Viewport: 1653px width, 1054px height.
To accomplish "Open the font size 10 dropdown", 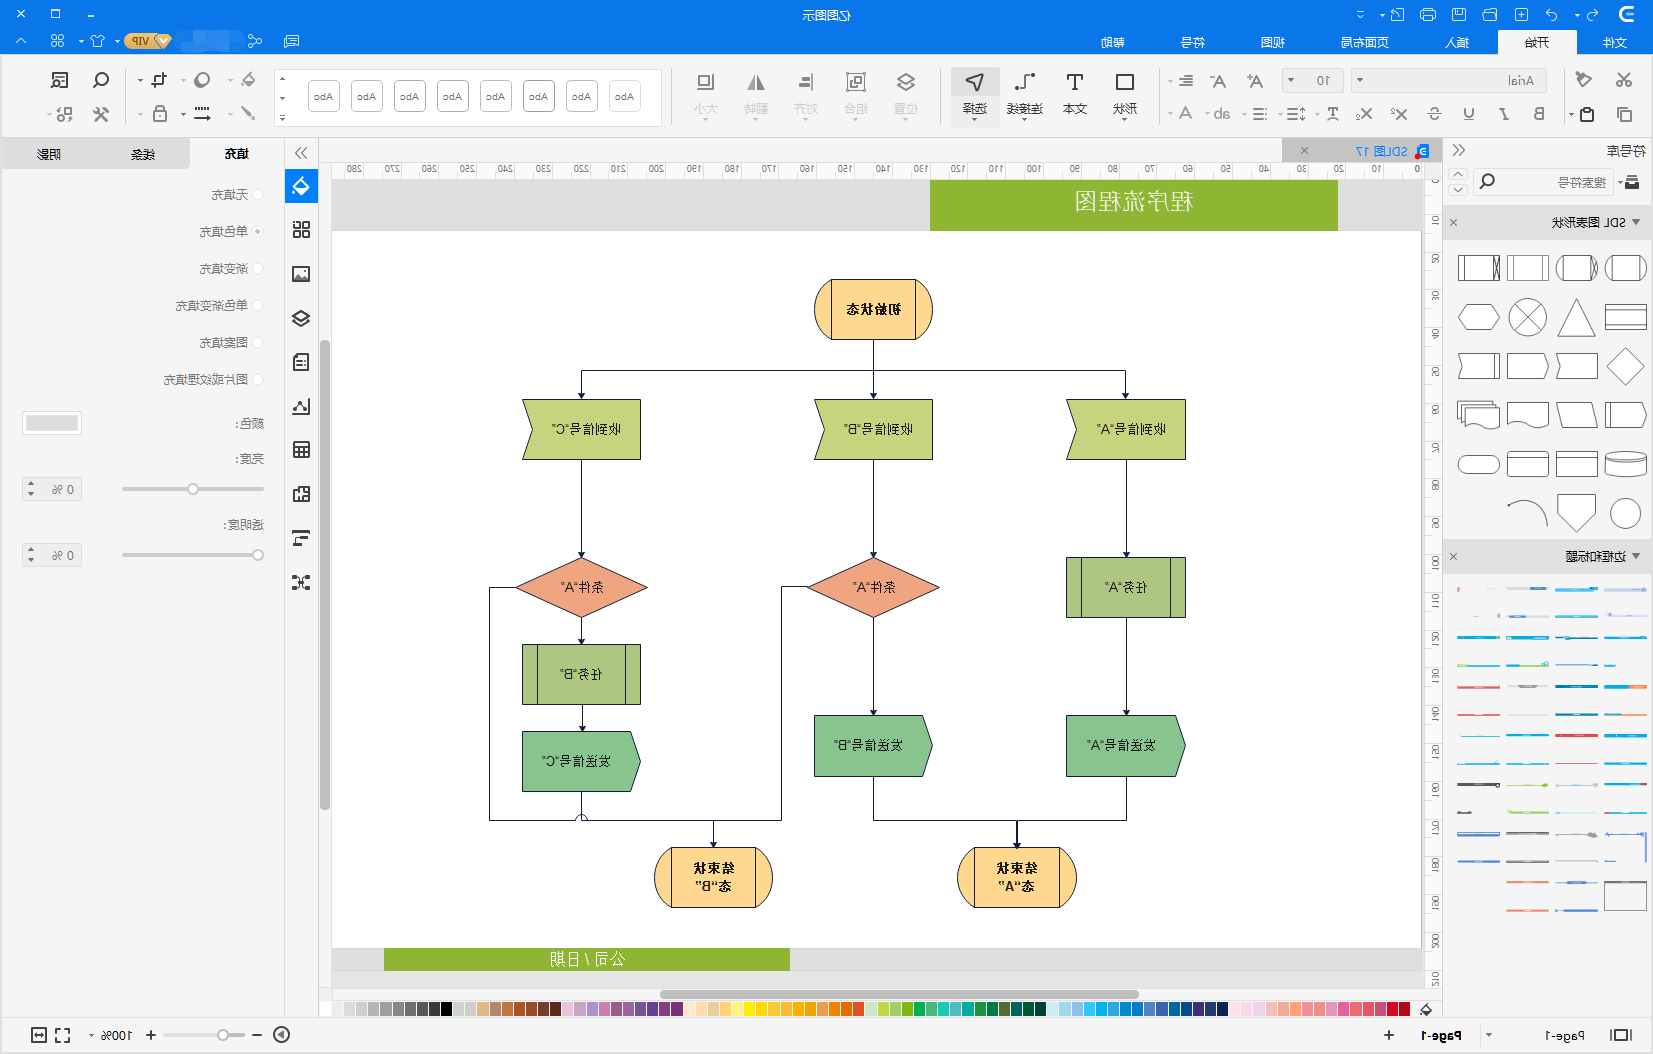I will [1312, 80].
